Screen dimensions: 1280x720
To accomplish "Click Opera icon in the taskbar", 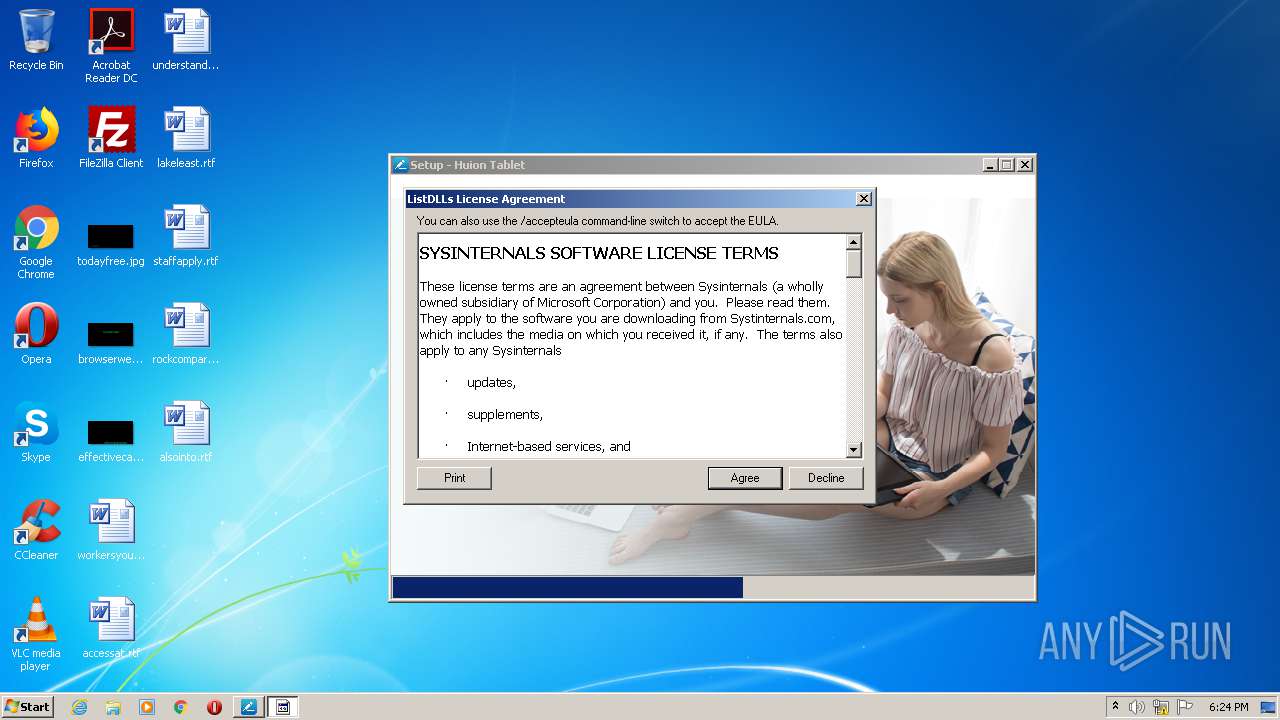I will pos(214,707).
